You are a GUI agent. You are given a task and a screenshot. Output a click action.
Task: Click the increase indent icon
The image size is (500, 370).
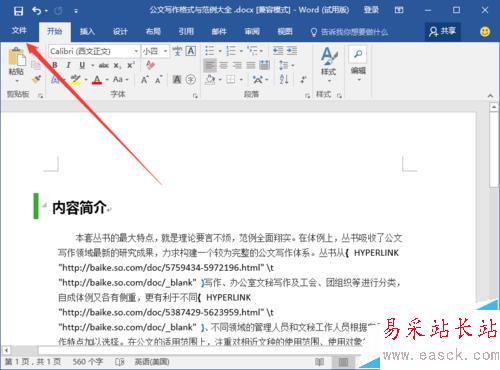[x=292, y=51]
